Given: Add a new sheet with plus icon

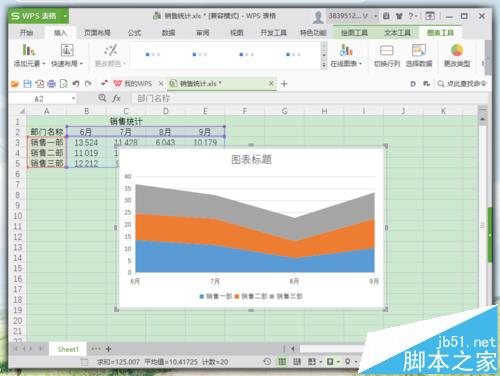Looking at the screenshot, I should [108, 349].
